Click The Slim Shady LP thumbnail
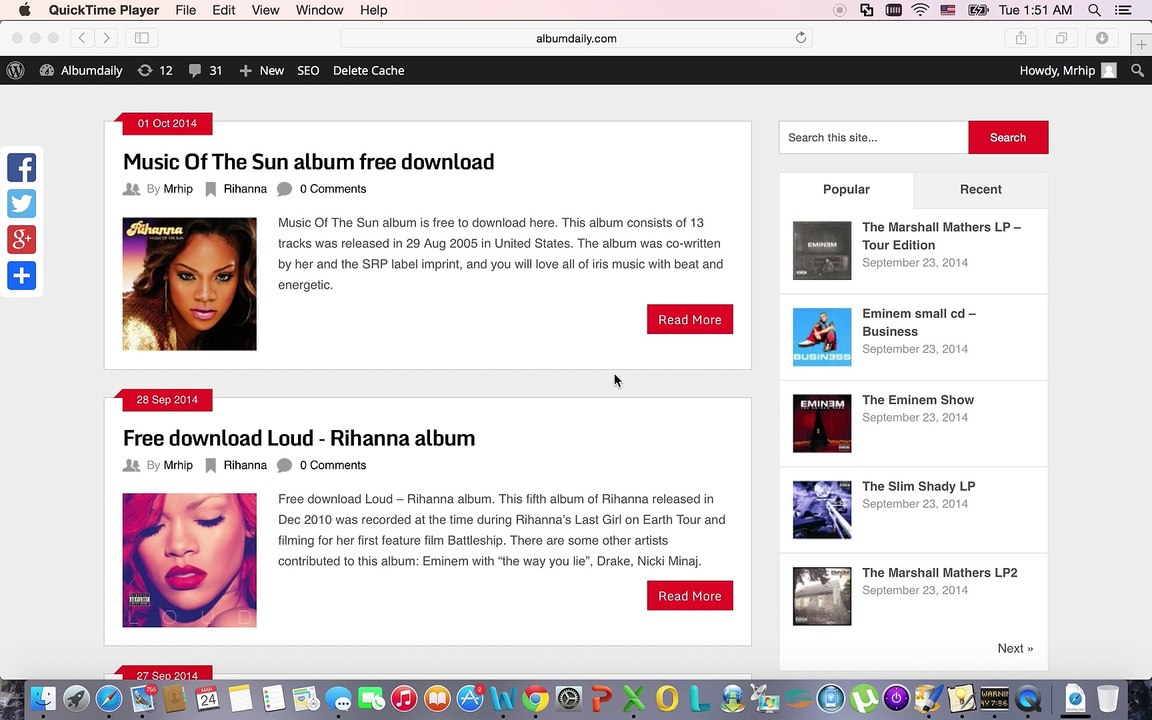 (x=822, y=510)
